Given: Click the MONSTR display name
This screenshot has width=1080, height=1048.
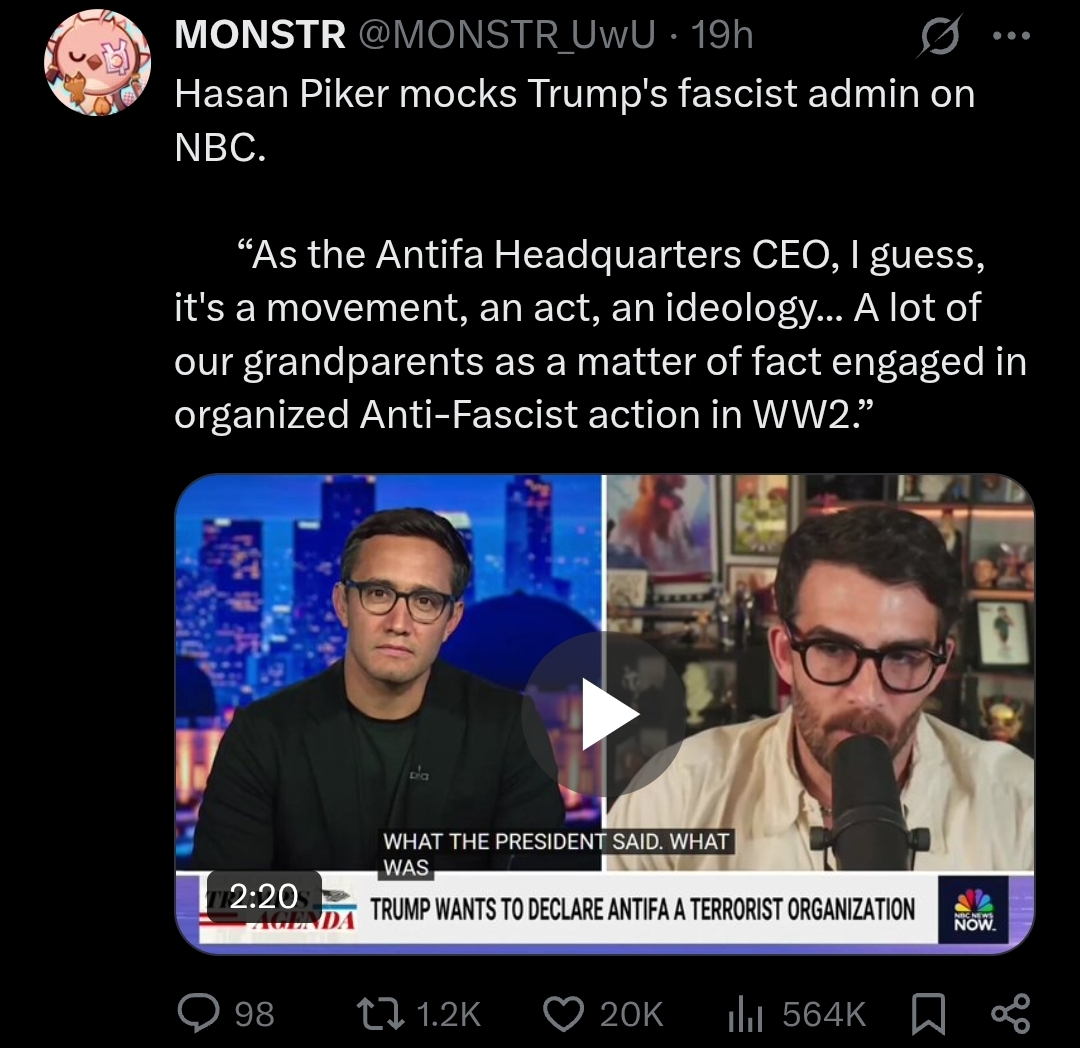Looking at the screenshot, I should click(260, 34).
